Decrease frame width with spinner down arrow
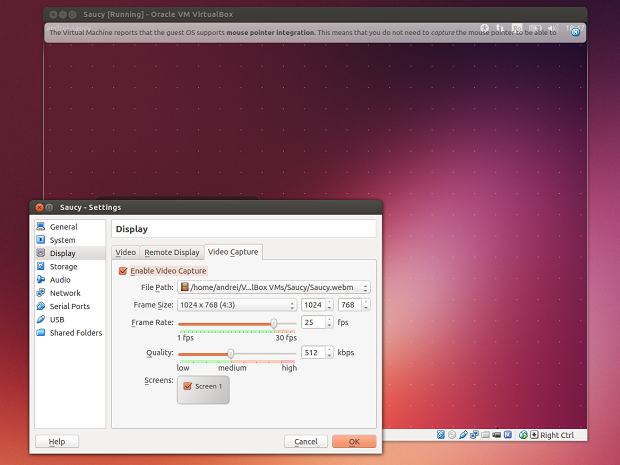Screen dimensions: 620x465 [x=330, y=308]
